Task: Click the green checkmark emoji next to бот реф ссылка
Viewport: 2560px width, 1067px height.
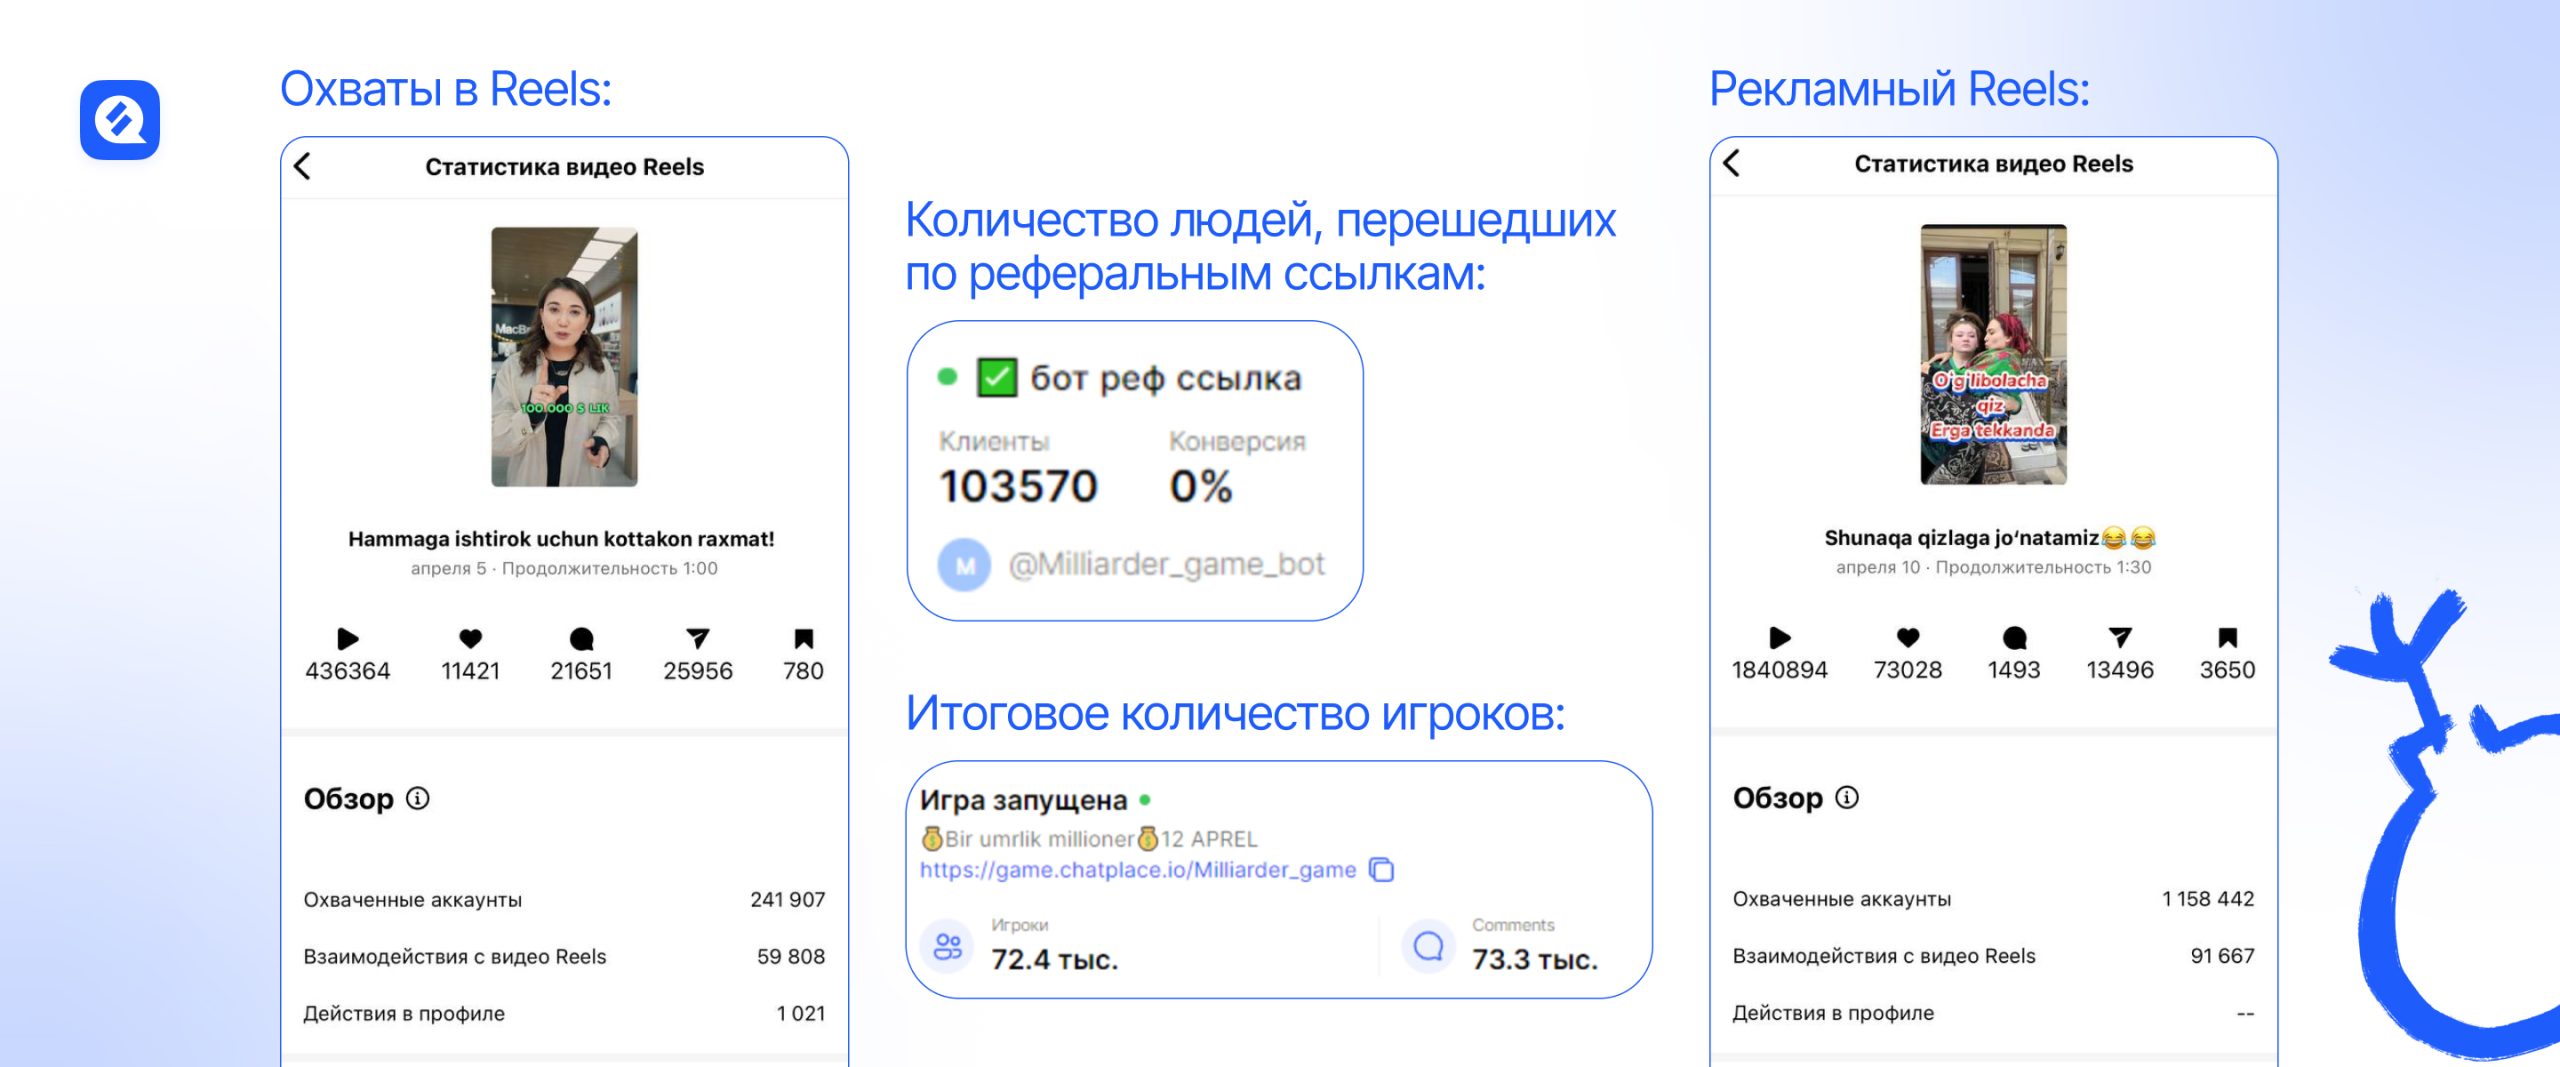Action: [x=997, y=378]
